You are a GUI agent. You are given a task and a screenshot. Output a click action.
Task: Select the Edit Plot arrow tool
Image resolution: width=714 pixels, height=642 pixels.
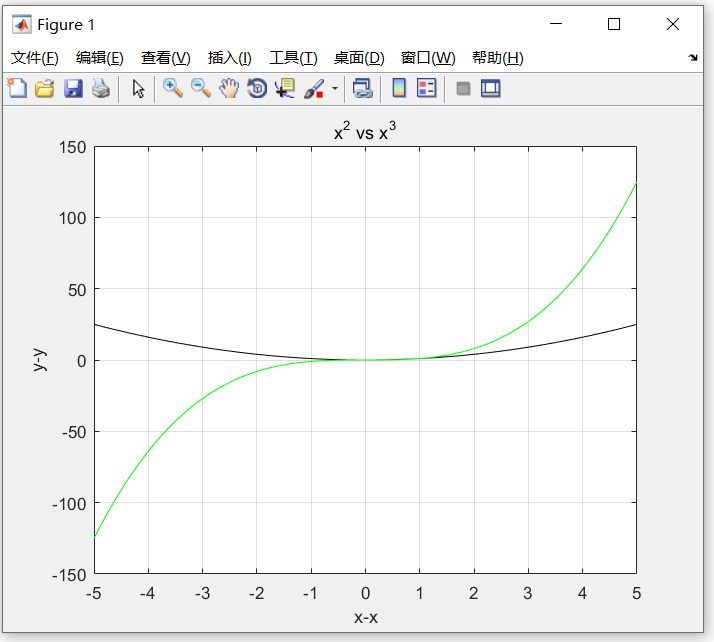138,88
